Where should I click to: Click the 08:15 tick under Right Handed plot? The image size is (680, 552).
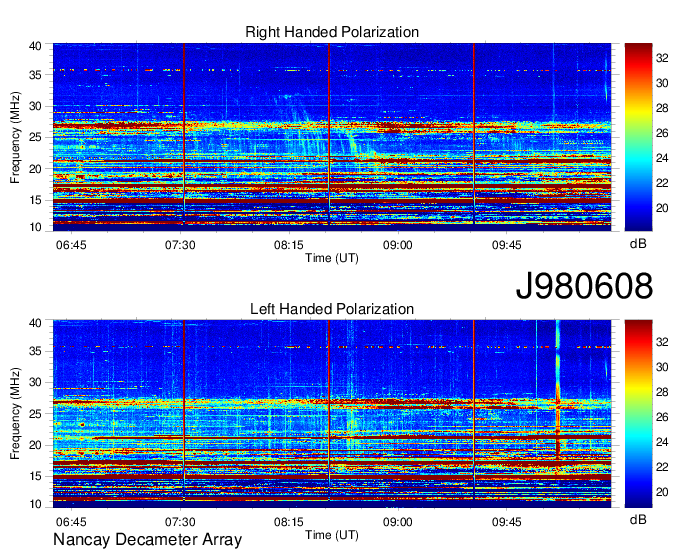coord(289,245)
